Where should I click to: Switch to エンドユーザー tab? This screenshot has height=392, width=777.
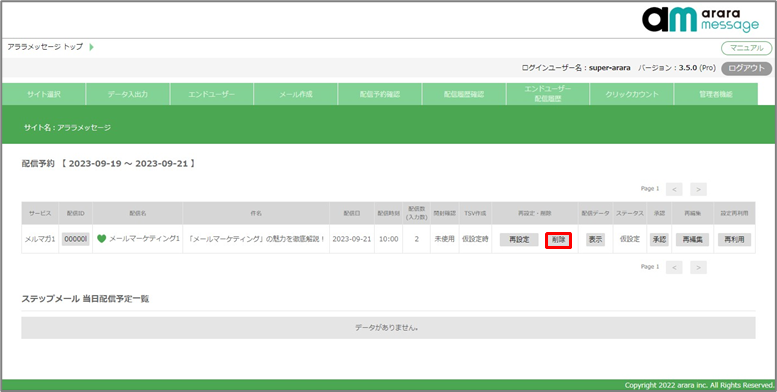(x=212, y=94)
